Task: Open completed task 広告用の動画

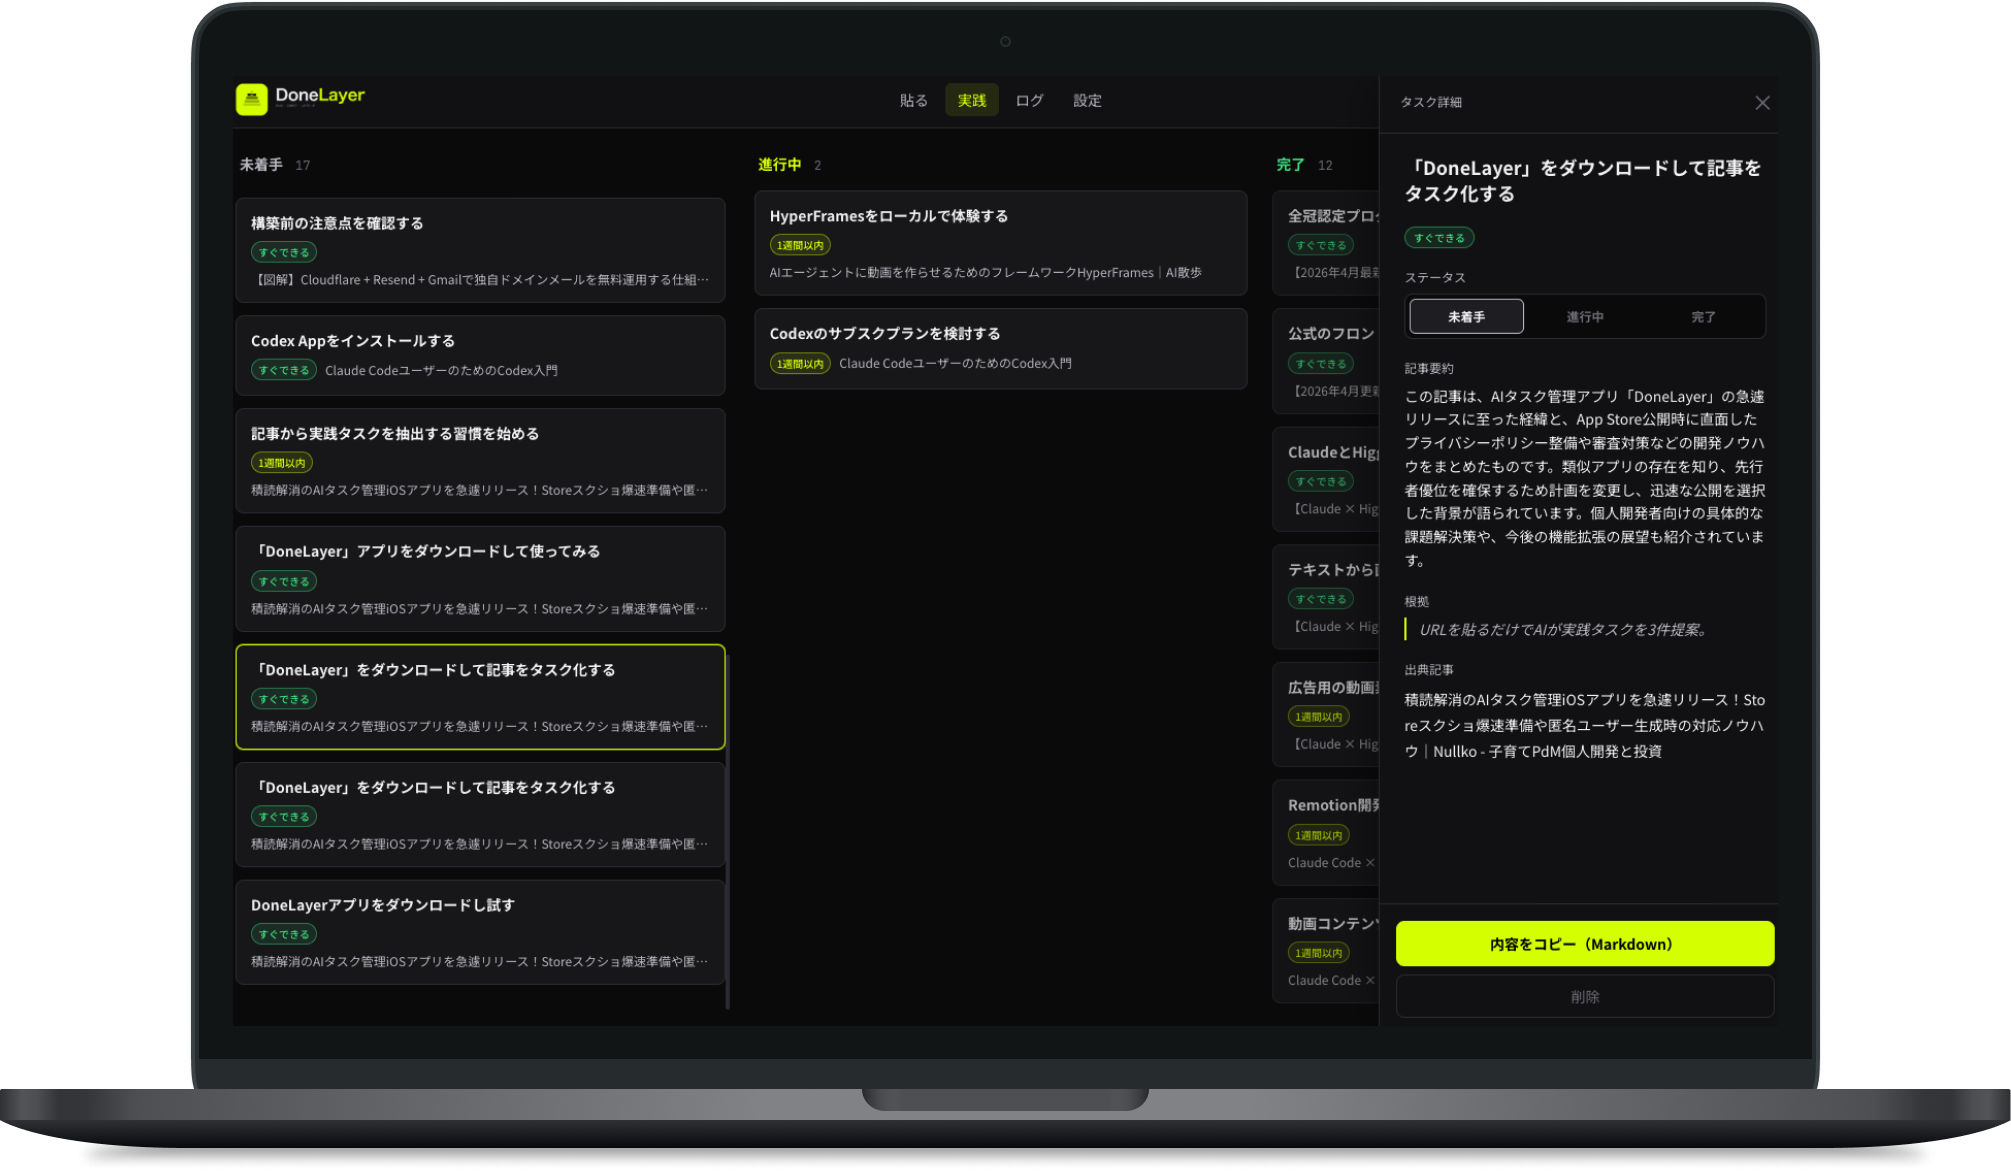Action: click(x=1327, y=714)
